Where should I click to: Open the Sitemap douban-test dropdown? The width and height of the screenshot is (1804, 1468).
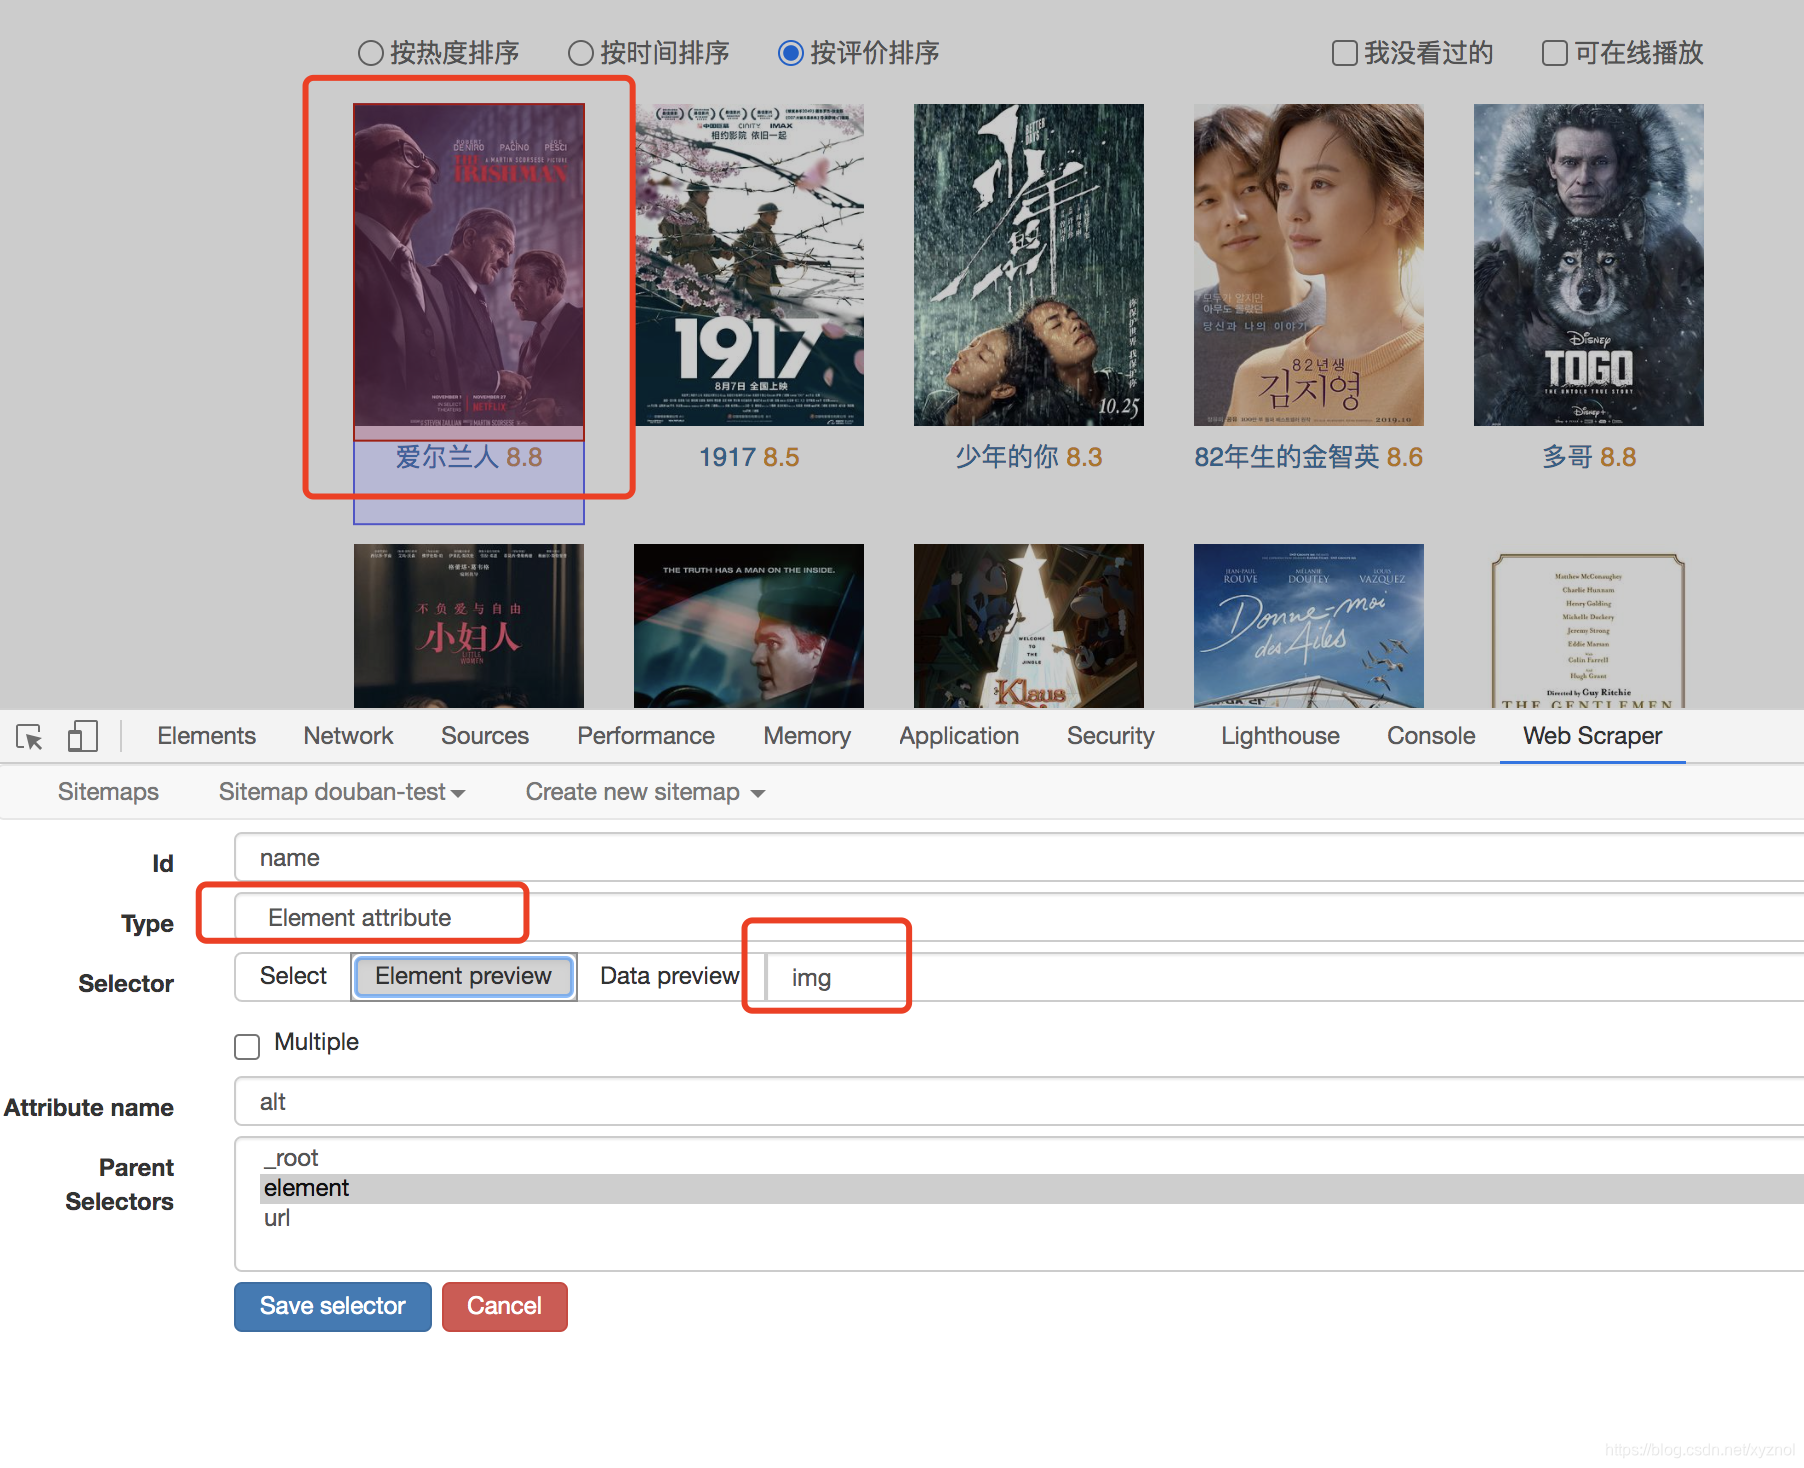pyautogui.click(x=342, y=792)
